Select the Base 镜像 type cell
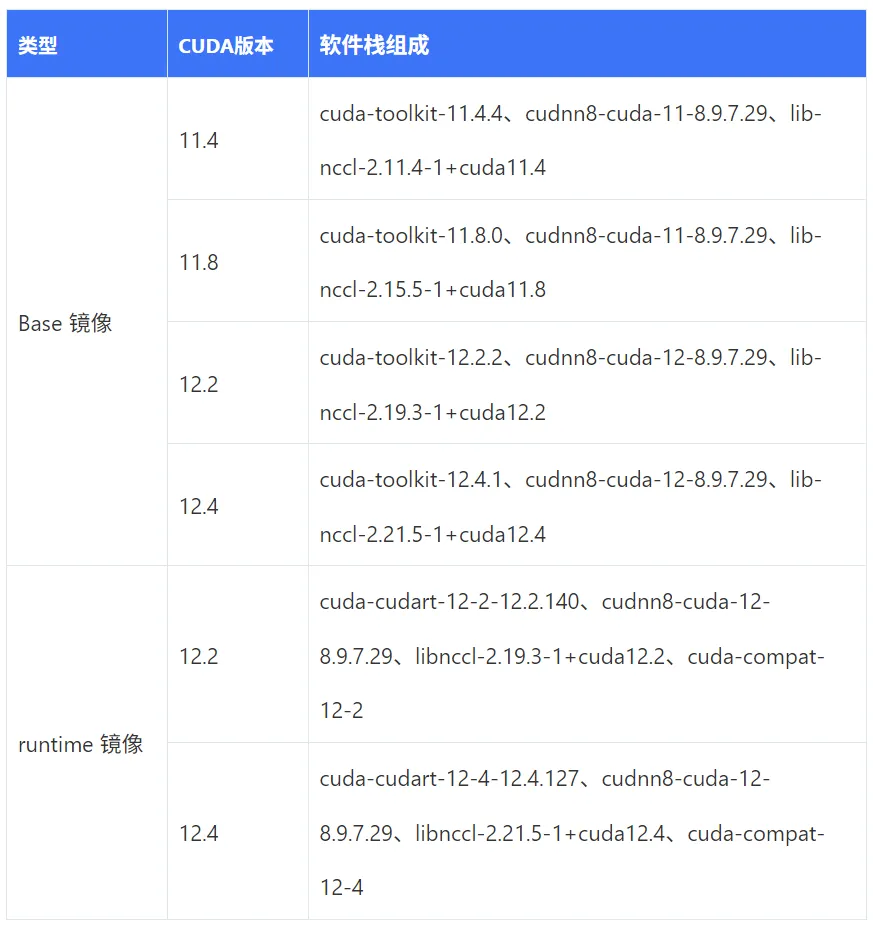 (x=87, y=321)
